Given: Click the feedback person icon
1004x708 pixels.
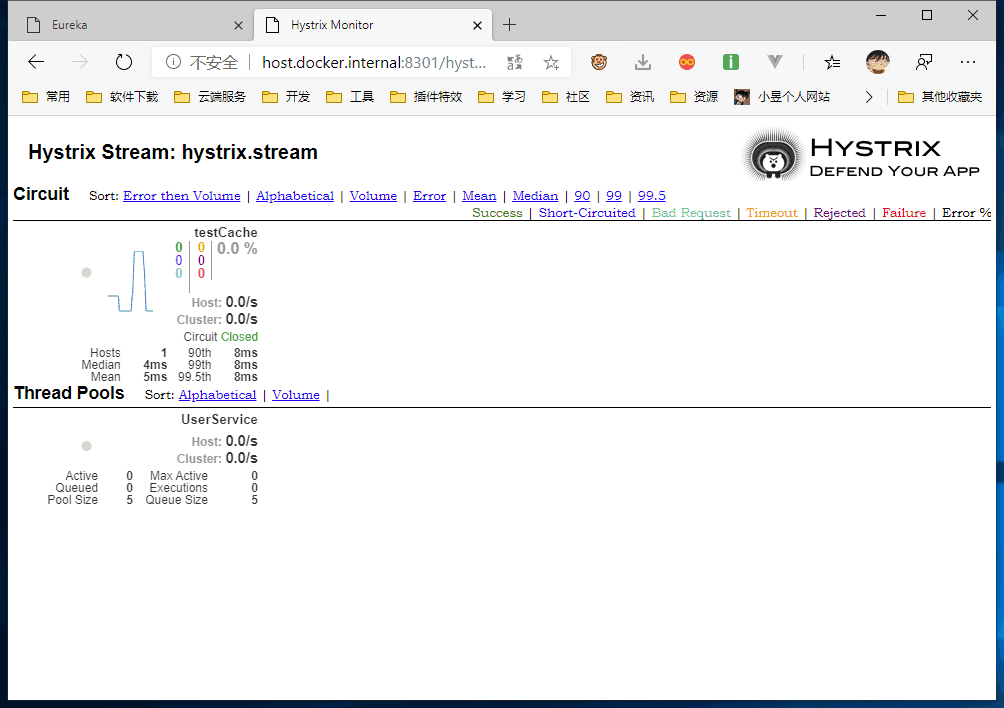Looking at the screenshot, I should (924, 62).
